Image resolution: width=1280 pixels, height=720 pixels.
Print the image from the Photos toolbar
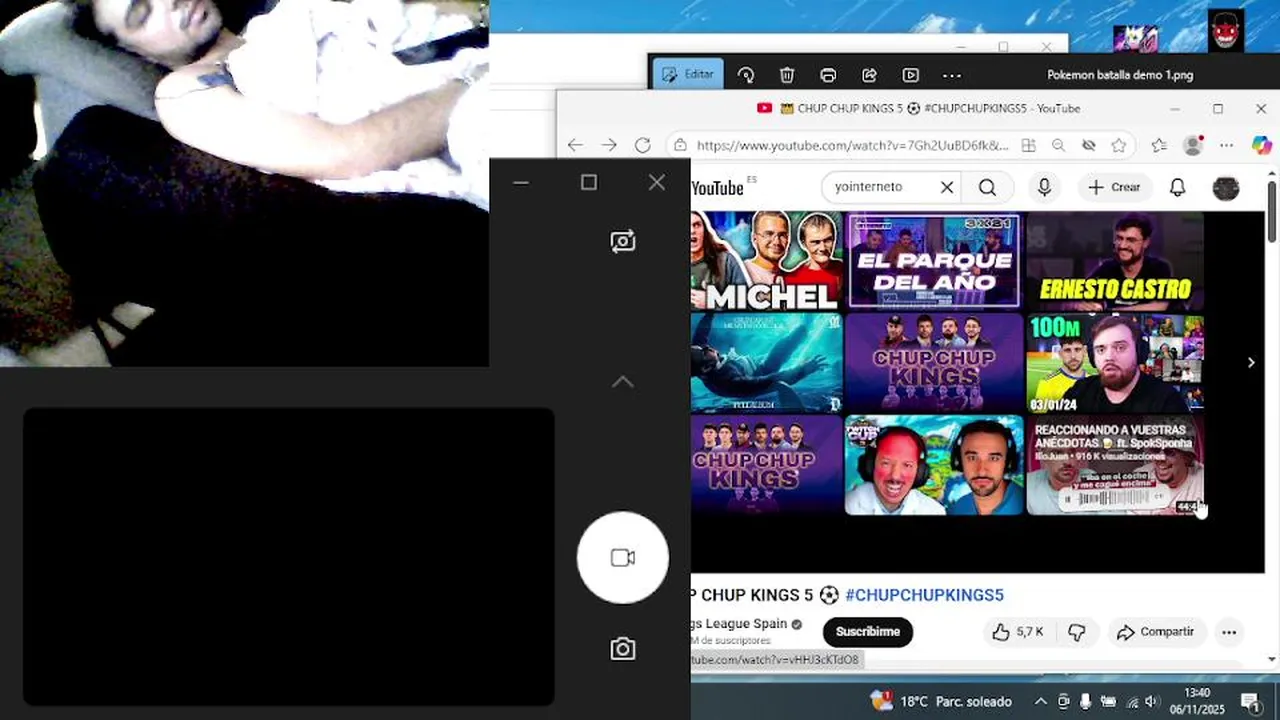point(828,75)
